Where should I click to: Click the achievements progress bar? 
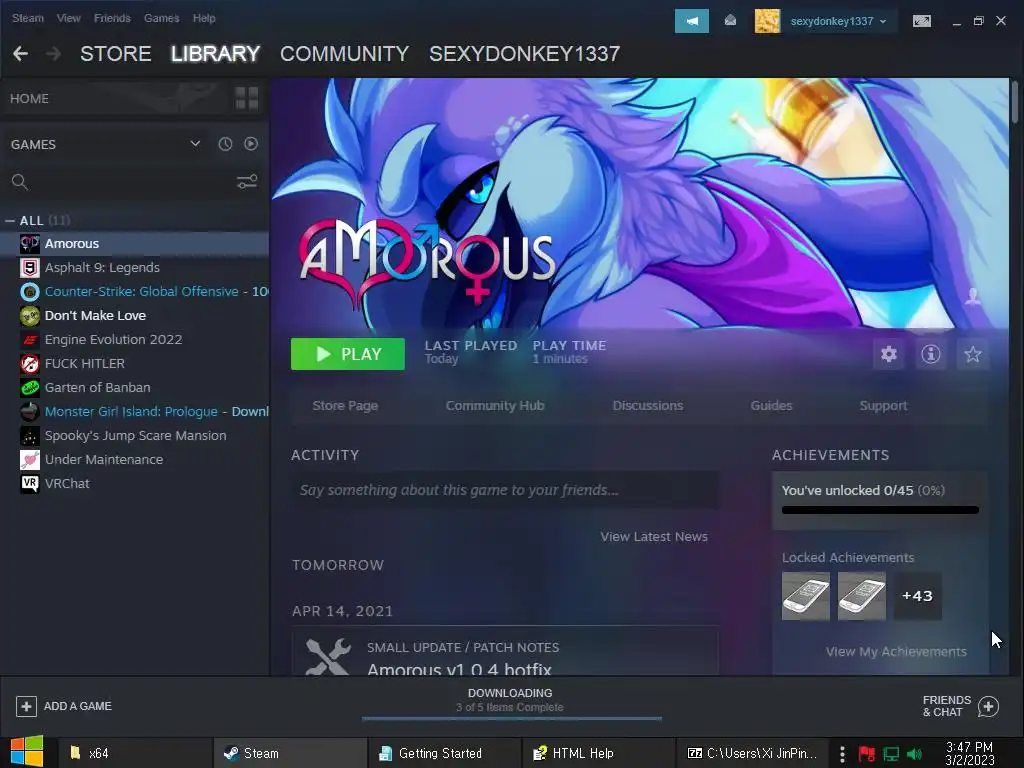[x=880, y=510]
